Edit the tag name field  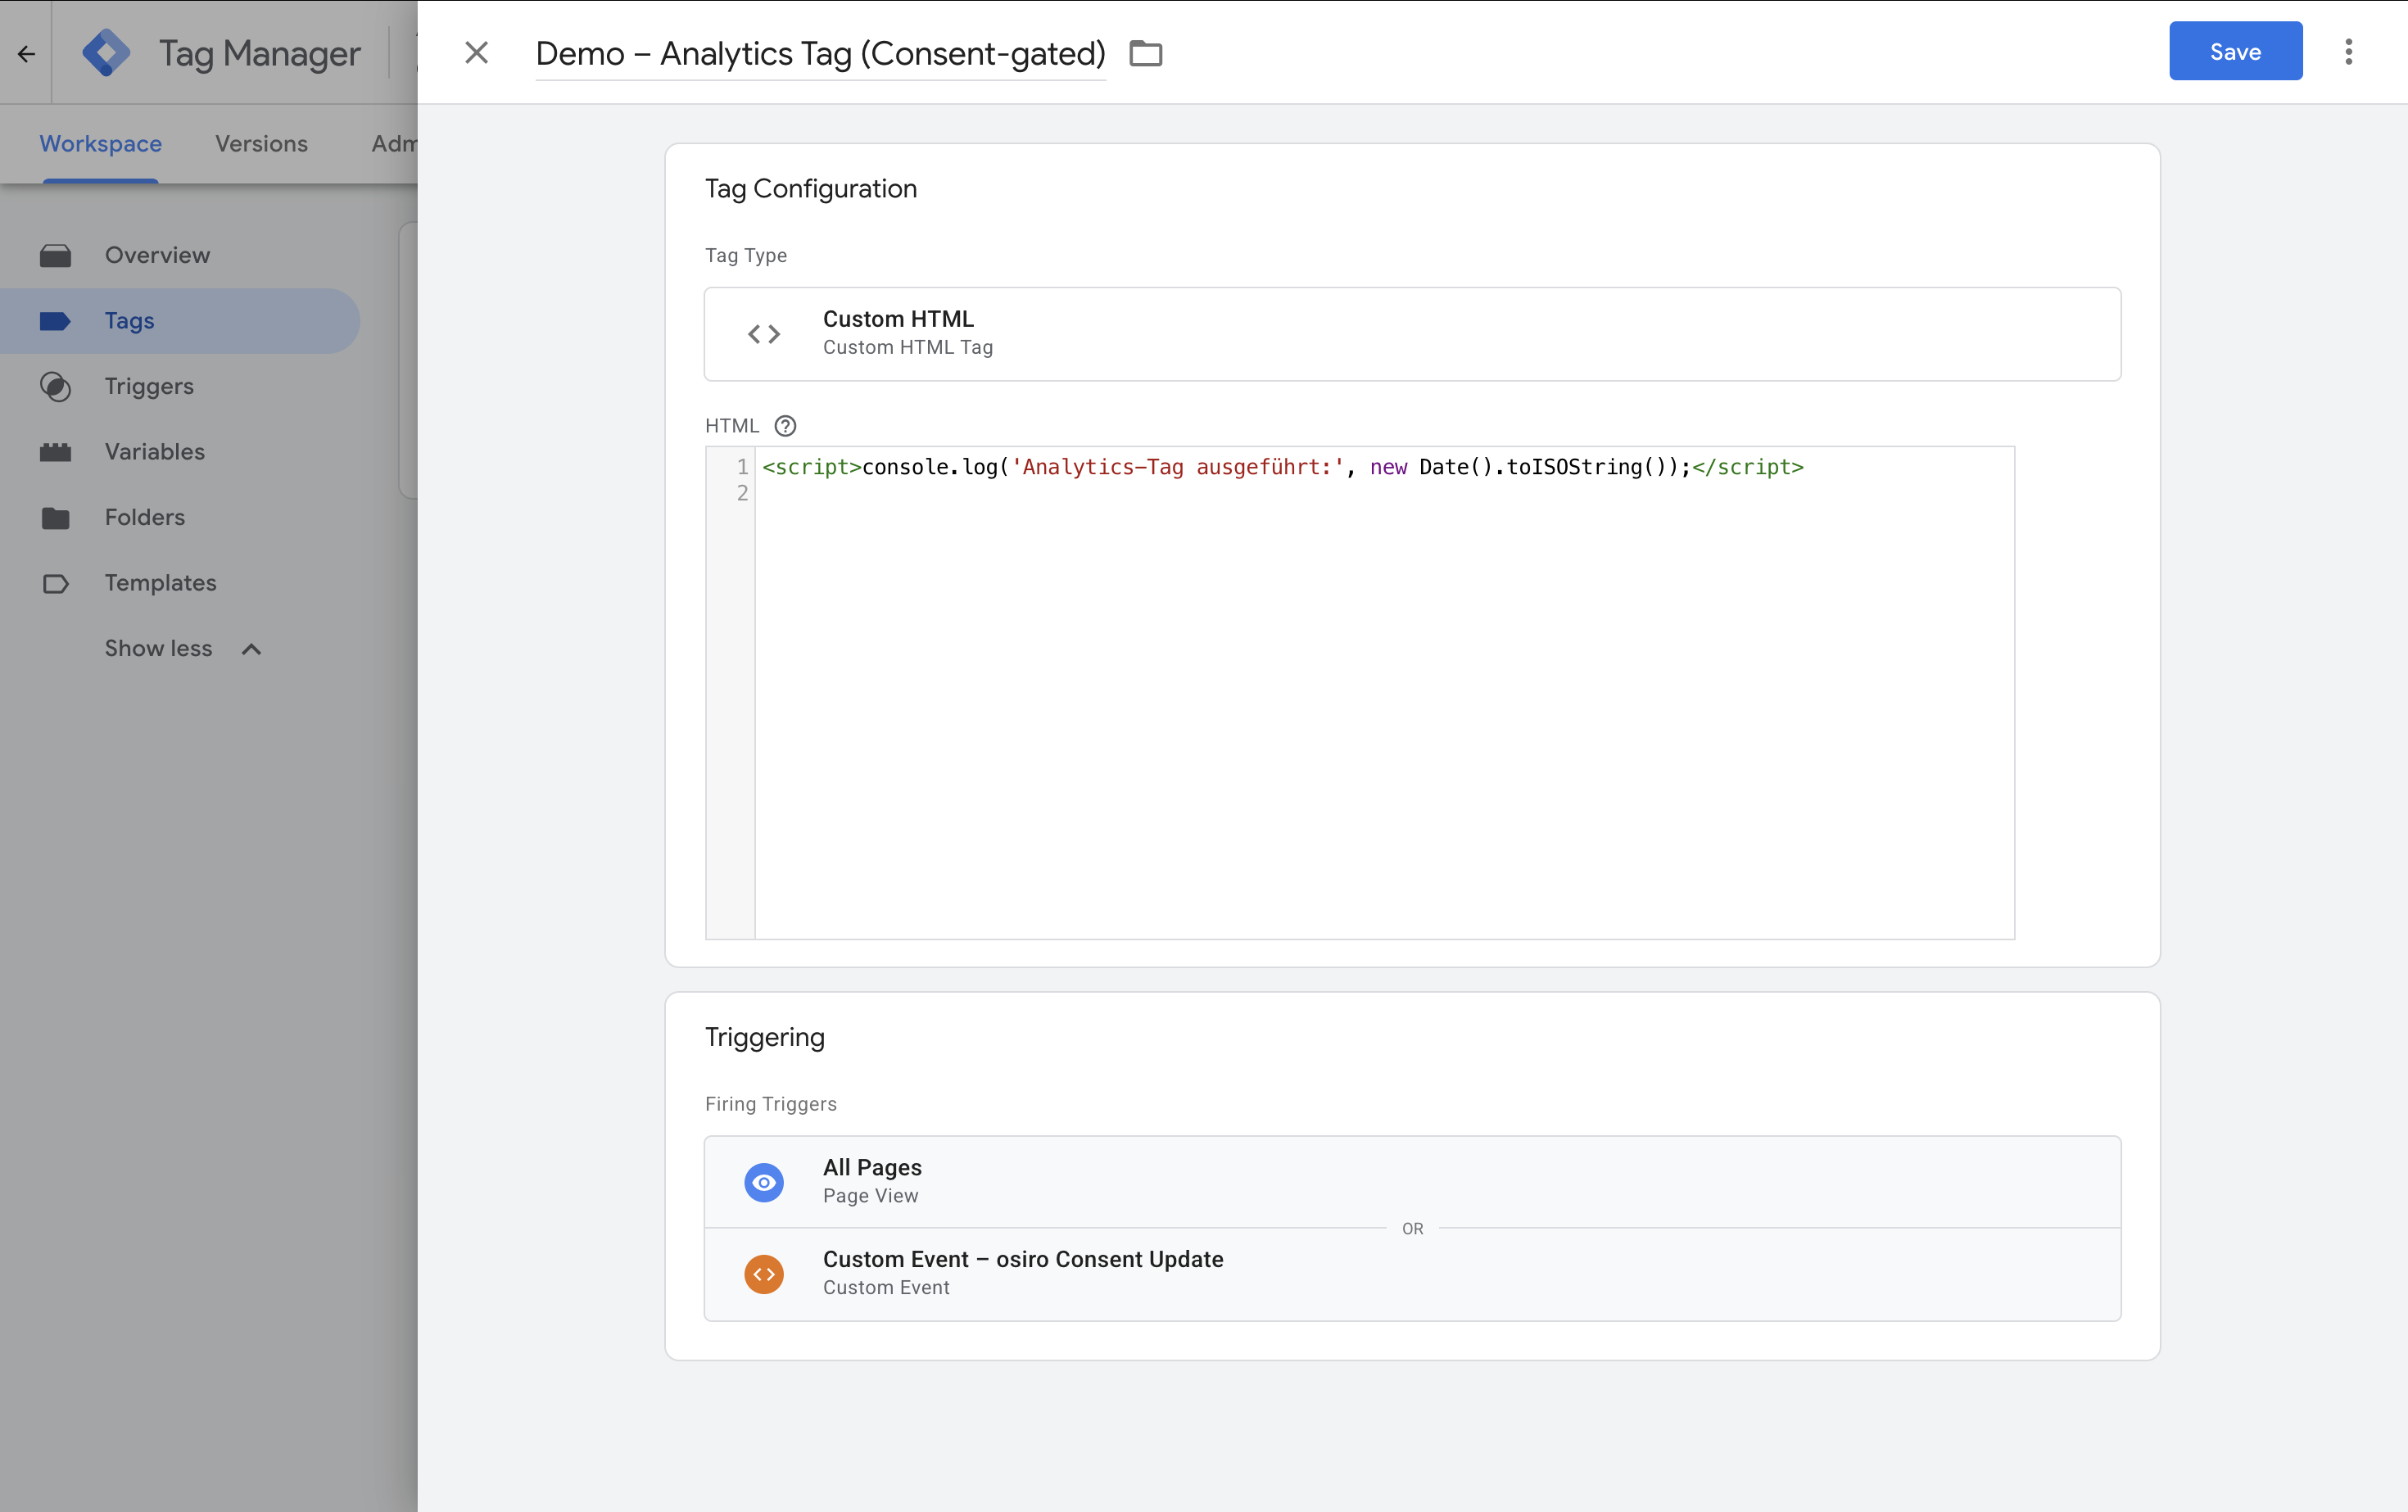click(820, 53)
